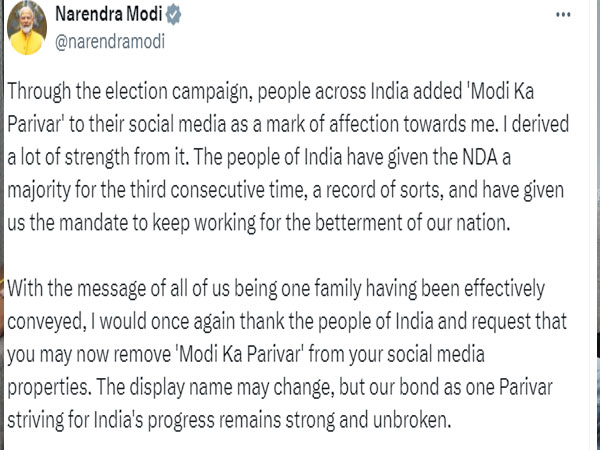600x450 pixels.
Task: Open the @narendramodi handle link
Action: (110, 41)
